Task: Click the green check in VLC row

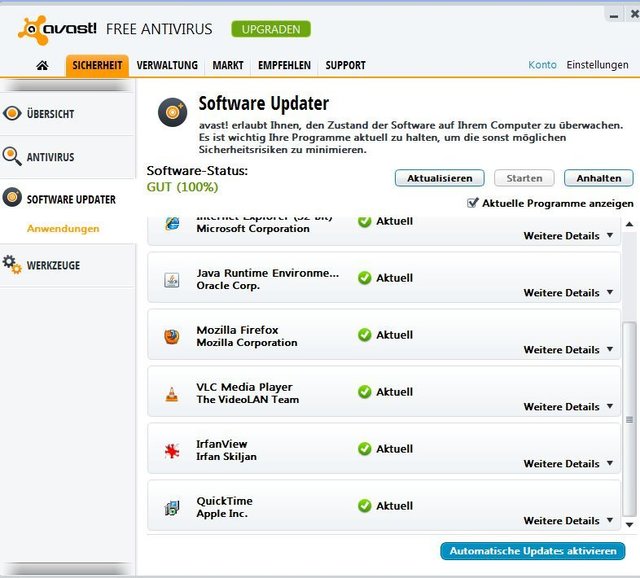Action: tap(364, 392)
